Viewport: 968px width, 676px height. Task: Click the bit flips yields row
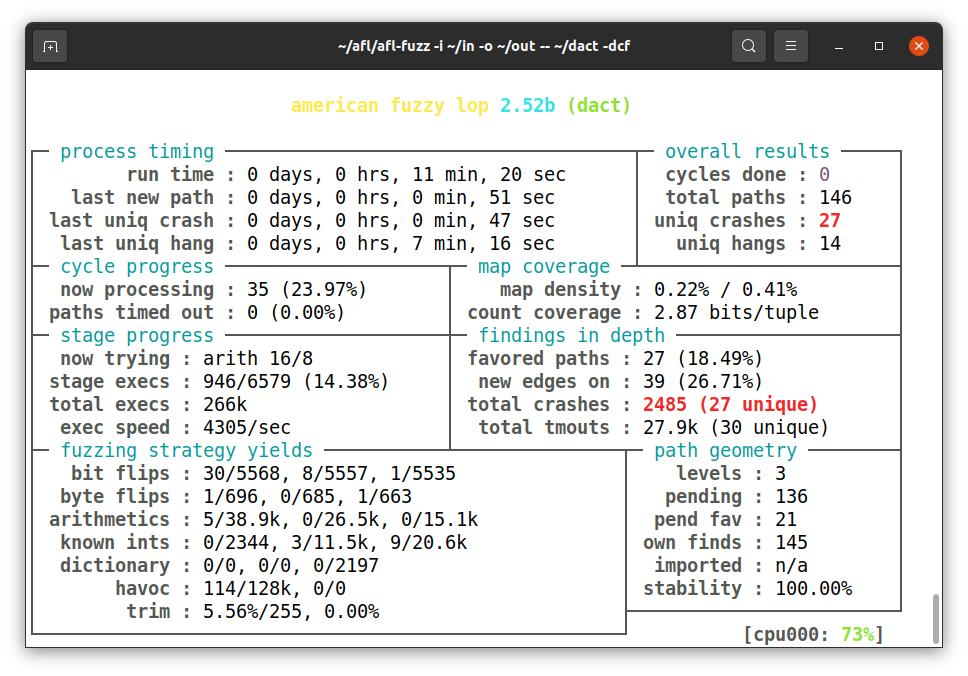point(264,474)
